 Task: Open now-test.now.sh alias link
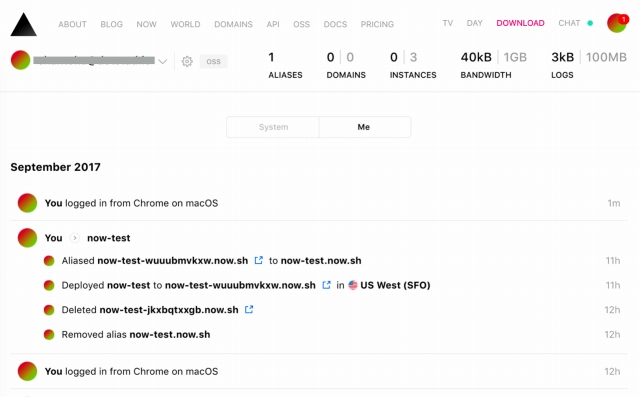click(x=321, y=260)
